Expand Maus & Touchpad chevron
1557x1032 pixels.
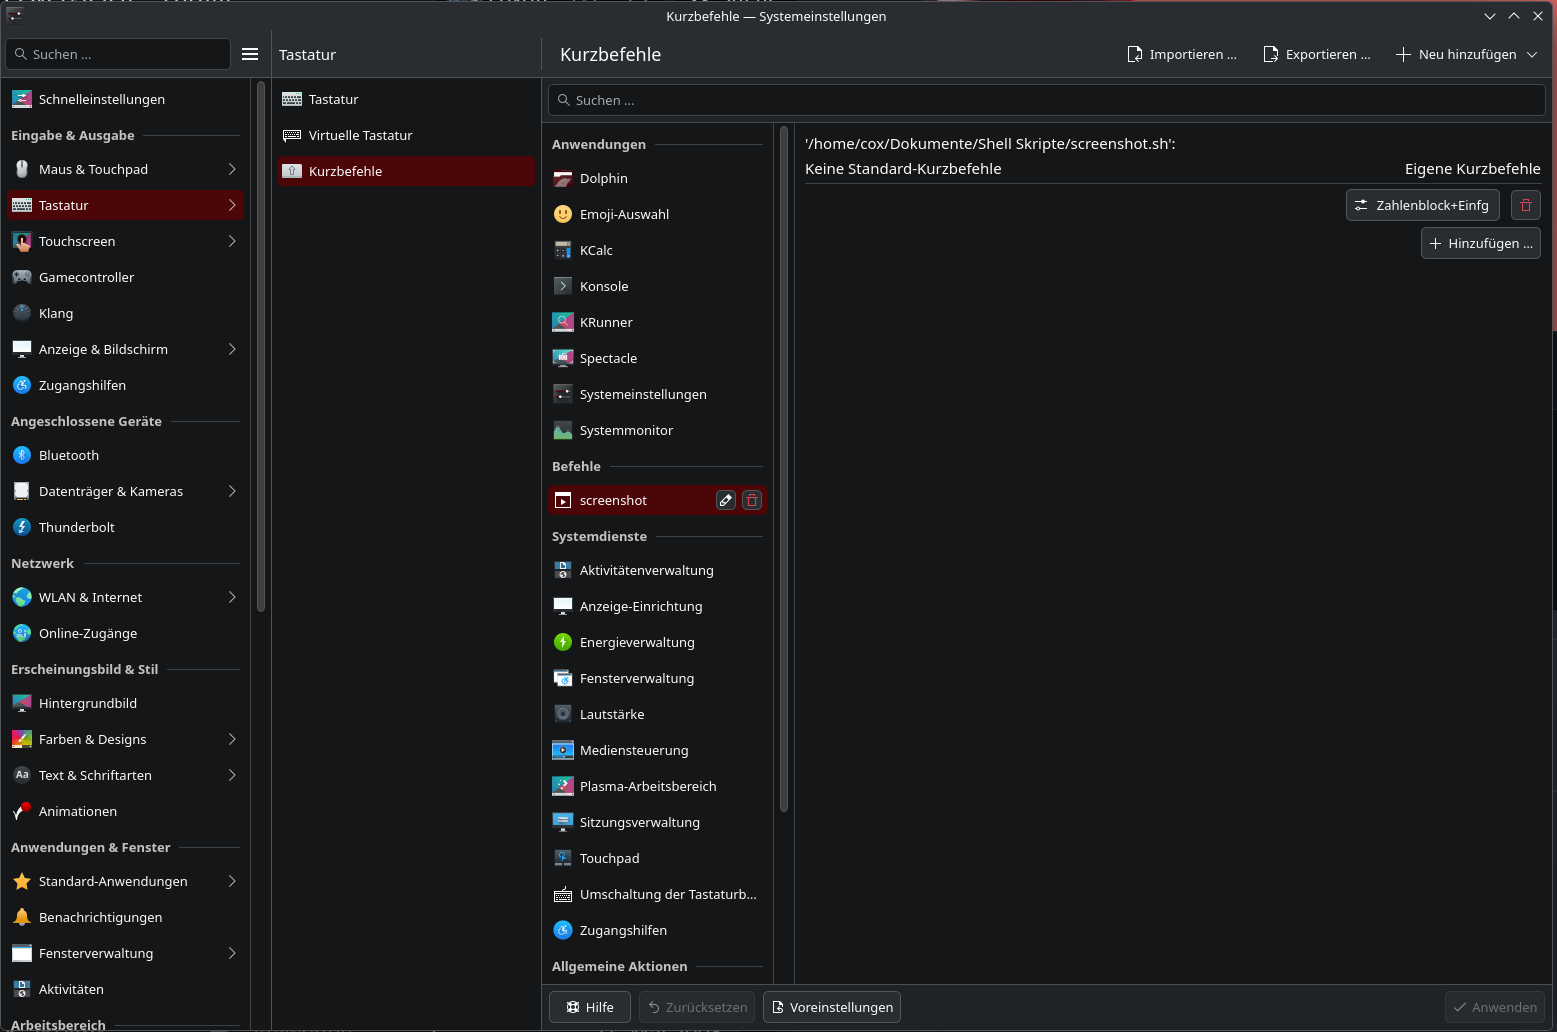tap(232, 169)
